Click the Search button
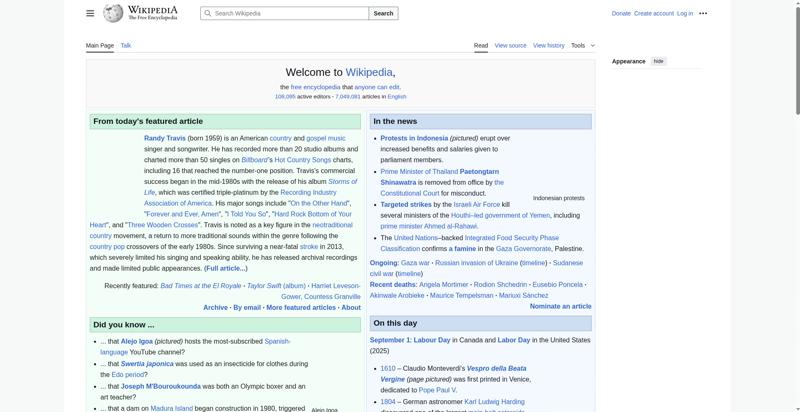 (383, 13)
